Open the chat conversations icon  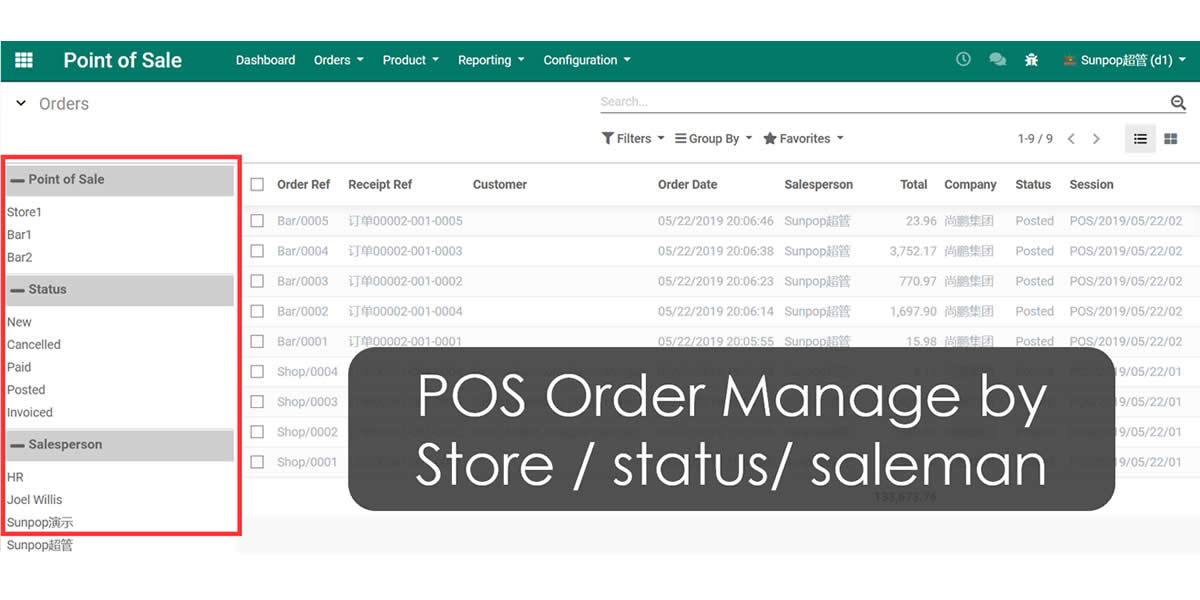(997, 60)
